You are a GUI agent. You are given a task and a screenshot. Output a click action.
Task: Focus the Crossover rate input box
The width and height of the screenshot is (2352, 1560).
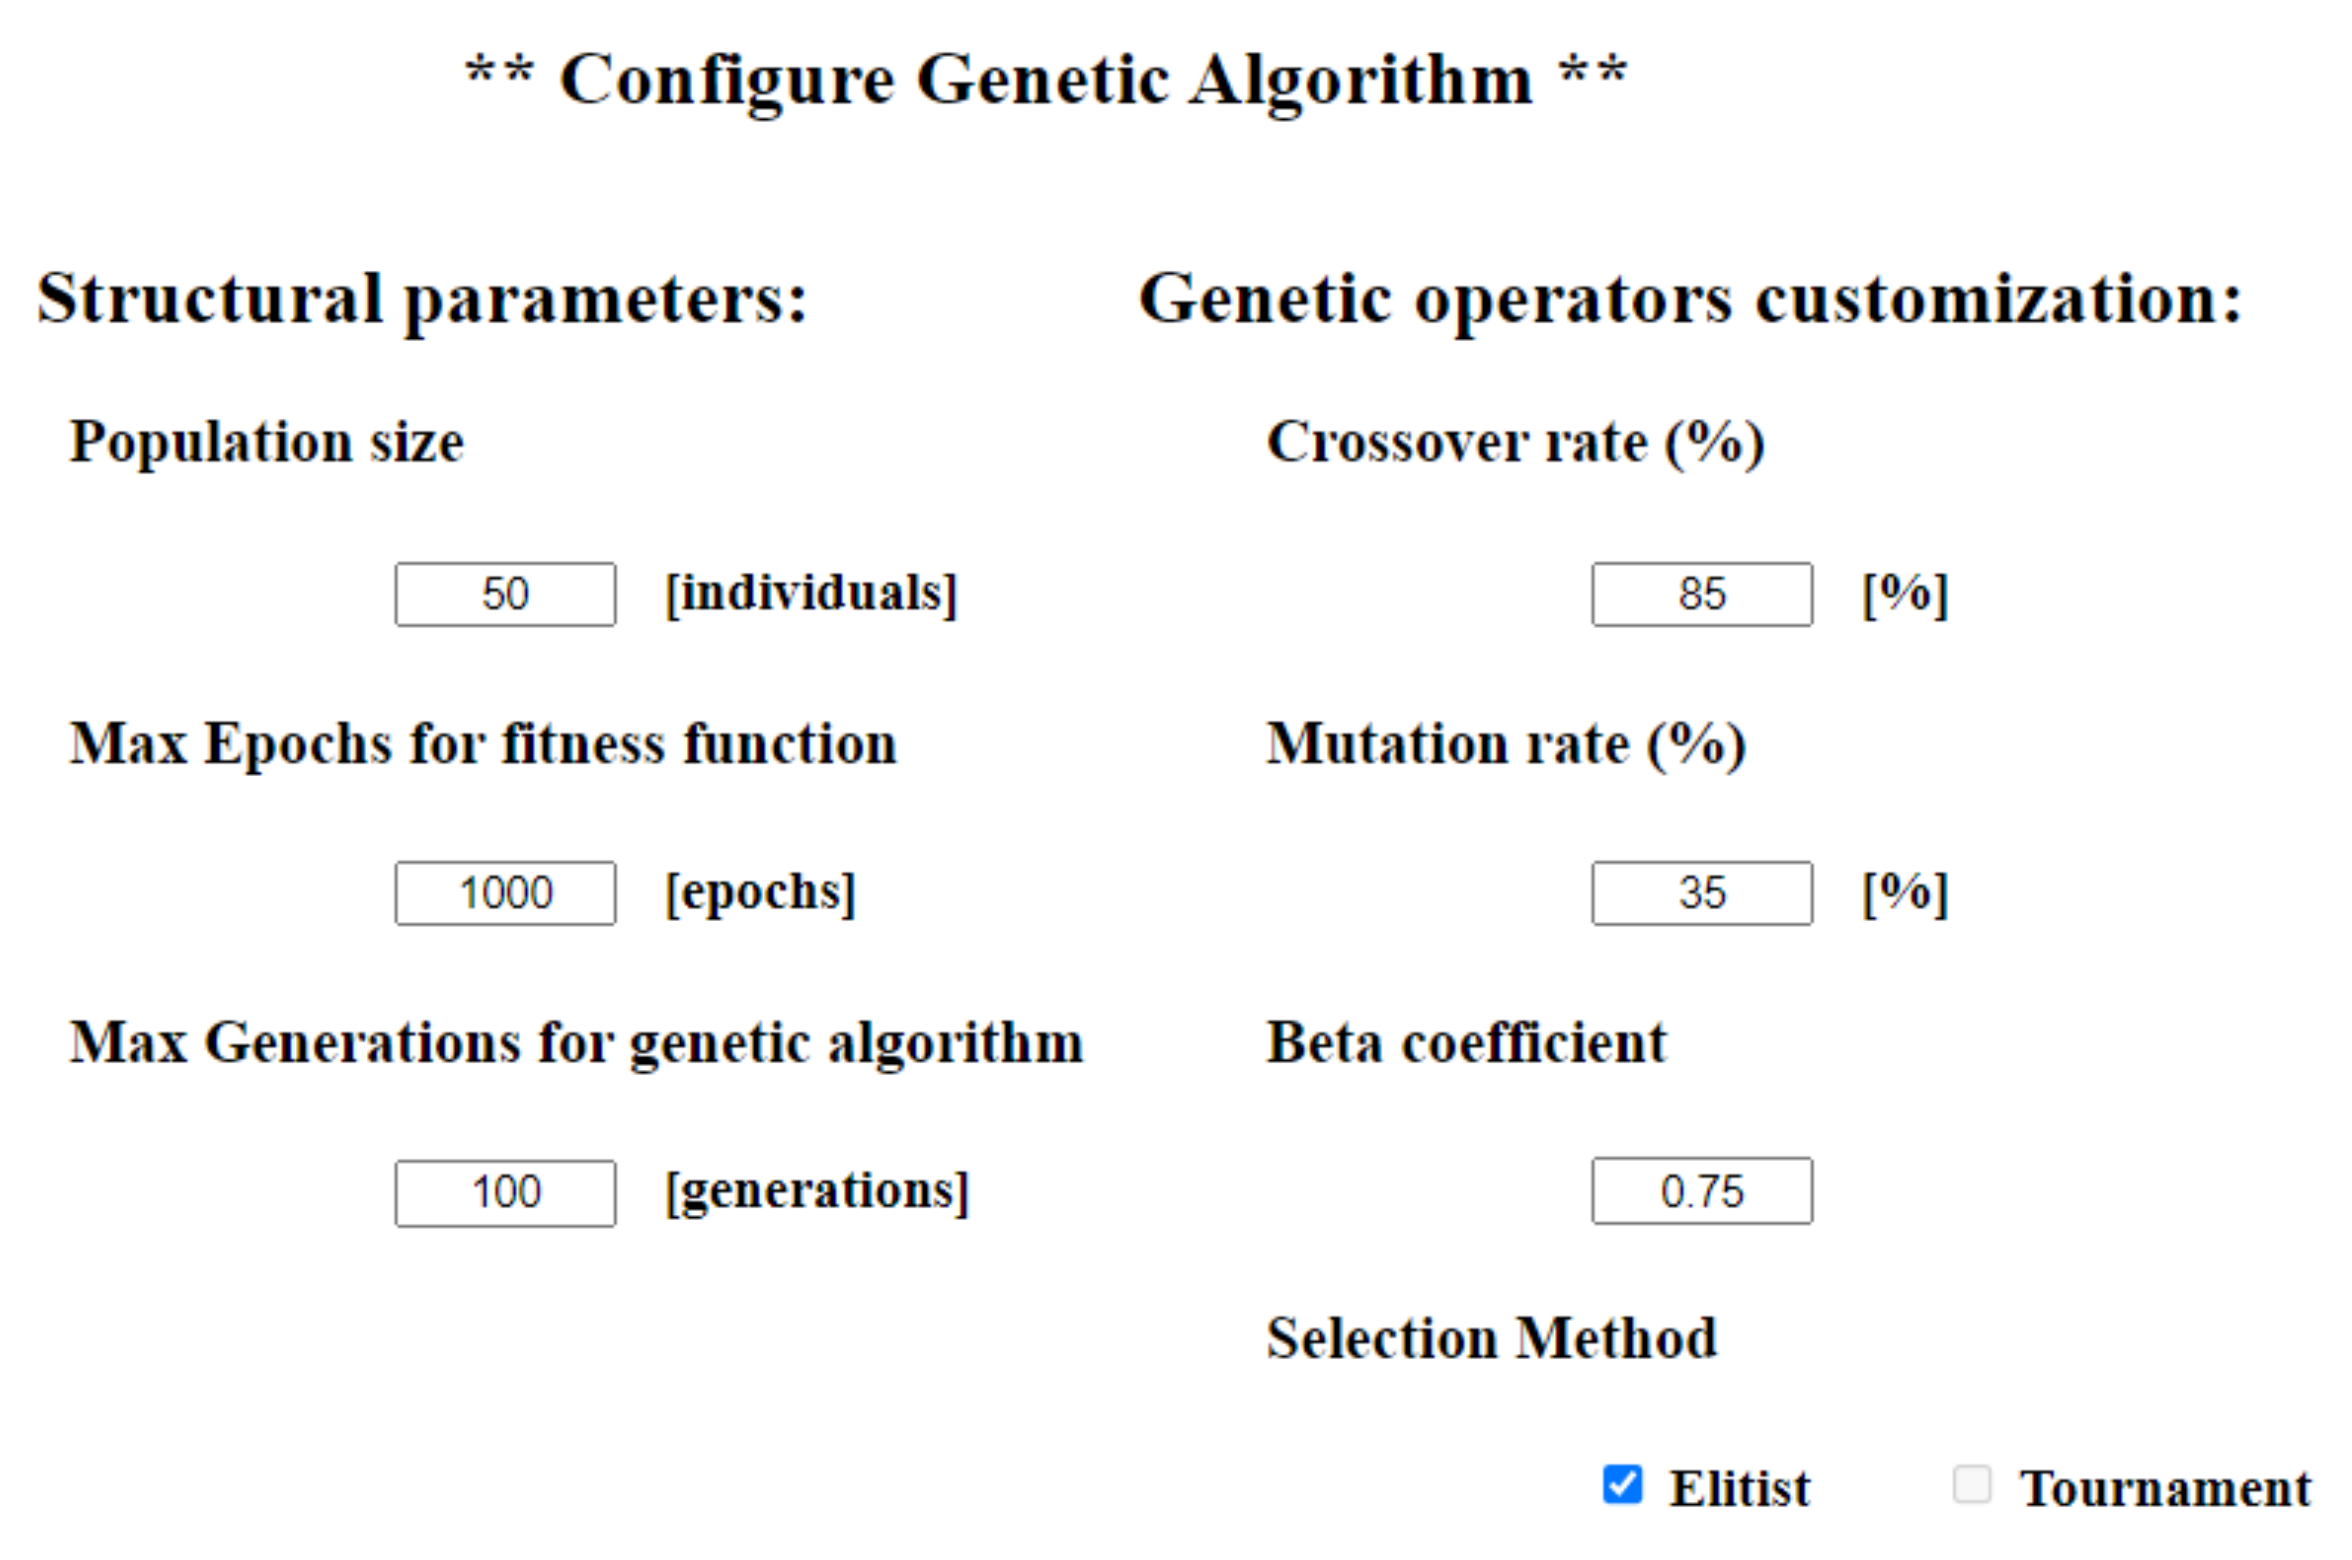pyautogui.click(x=1701, y=594)
